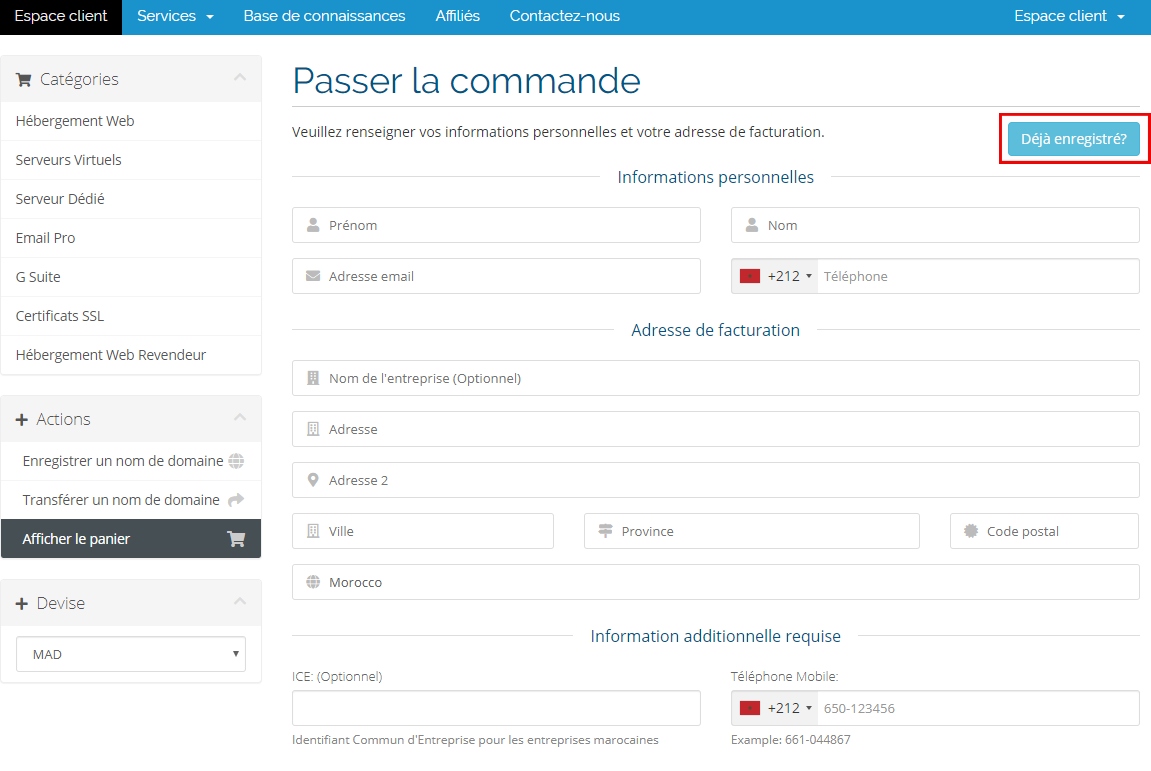This screenshot has height=771, width=1151.
Task: Click into the Province field
Action: coord(752,531)
